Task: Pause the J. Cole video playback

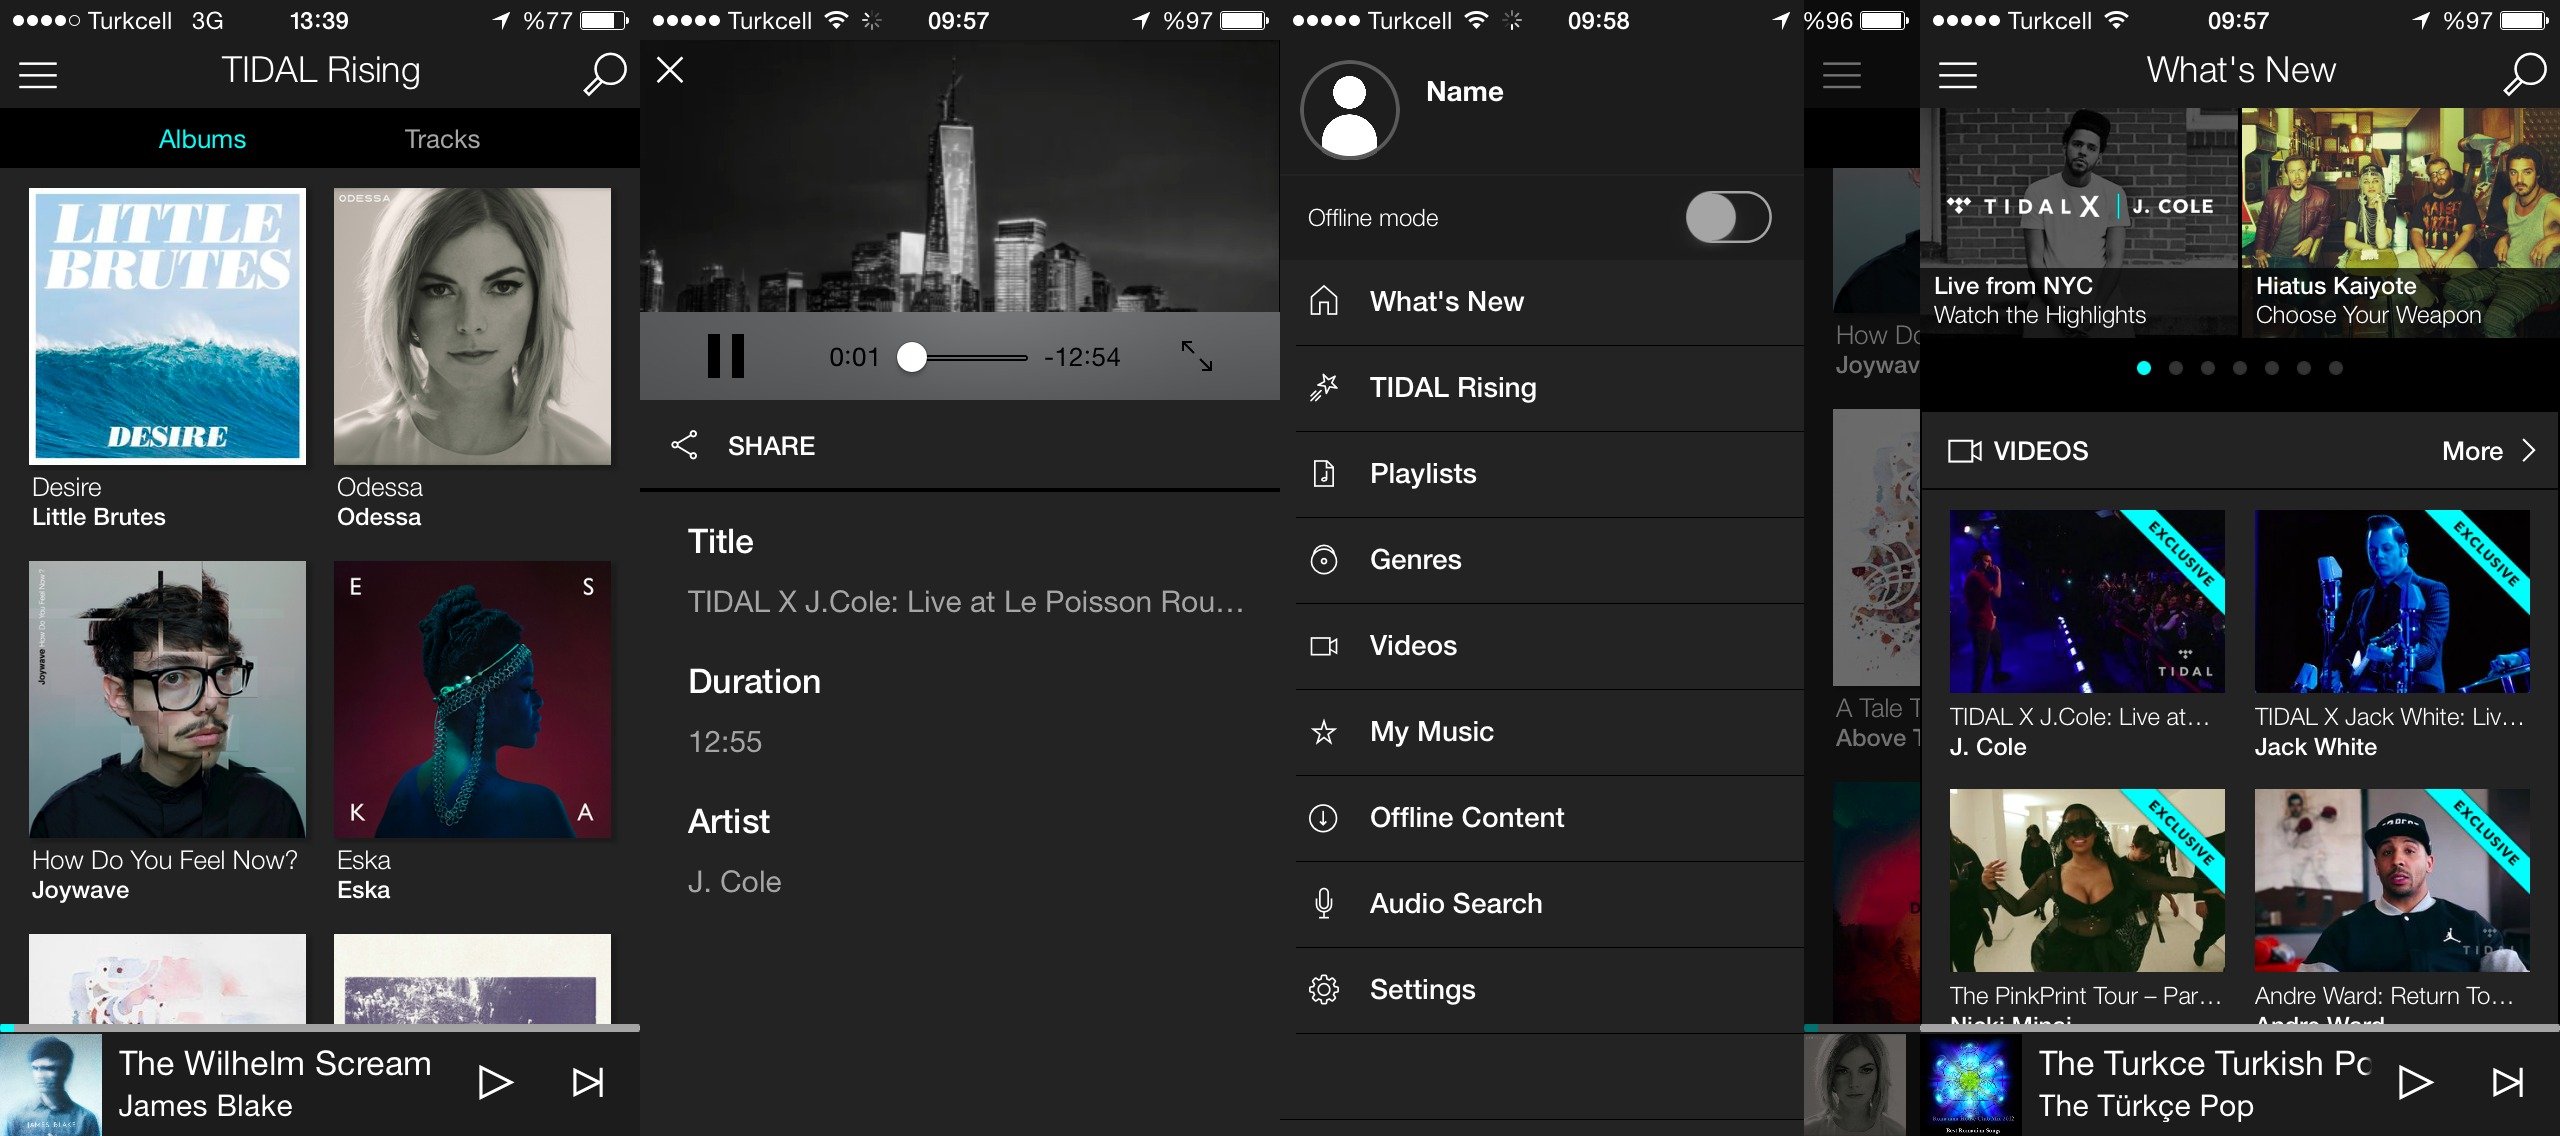Action: point(725,356)
